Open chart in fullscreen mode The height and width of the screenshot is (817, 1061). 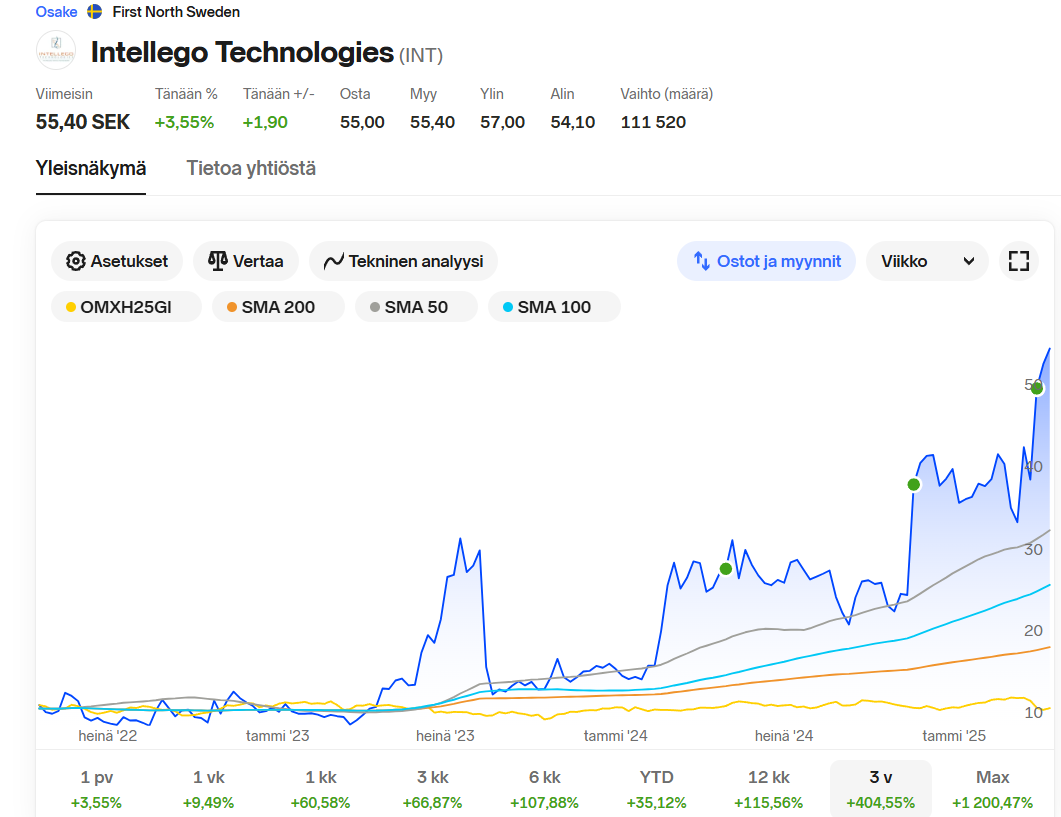tap(1018, 261)
